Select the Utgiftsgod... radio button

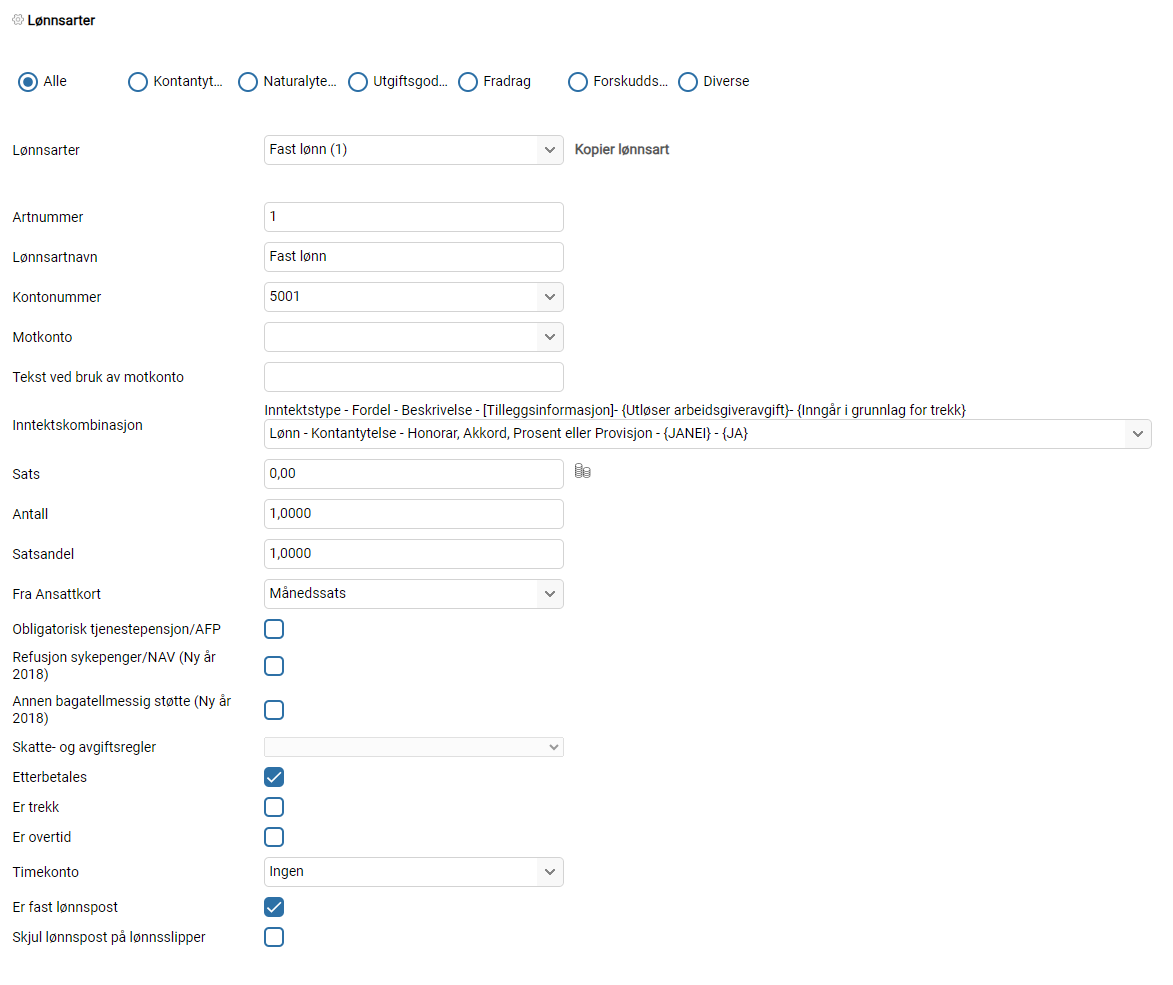[x=358, y=82]
